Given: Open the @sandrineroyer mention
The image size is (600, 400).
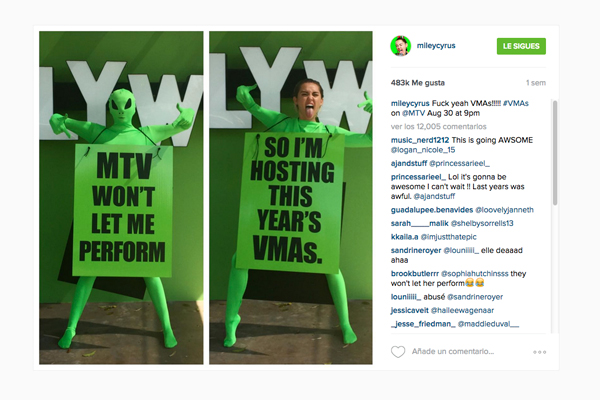Looking at the screenshot, I should tap(475, 297).
